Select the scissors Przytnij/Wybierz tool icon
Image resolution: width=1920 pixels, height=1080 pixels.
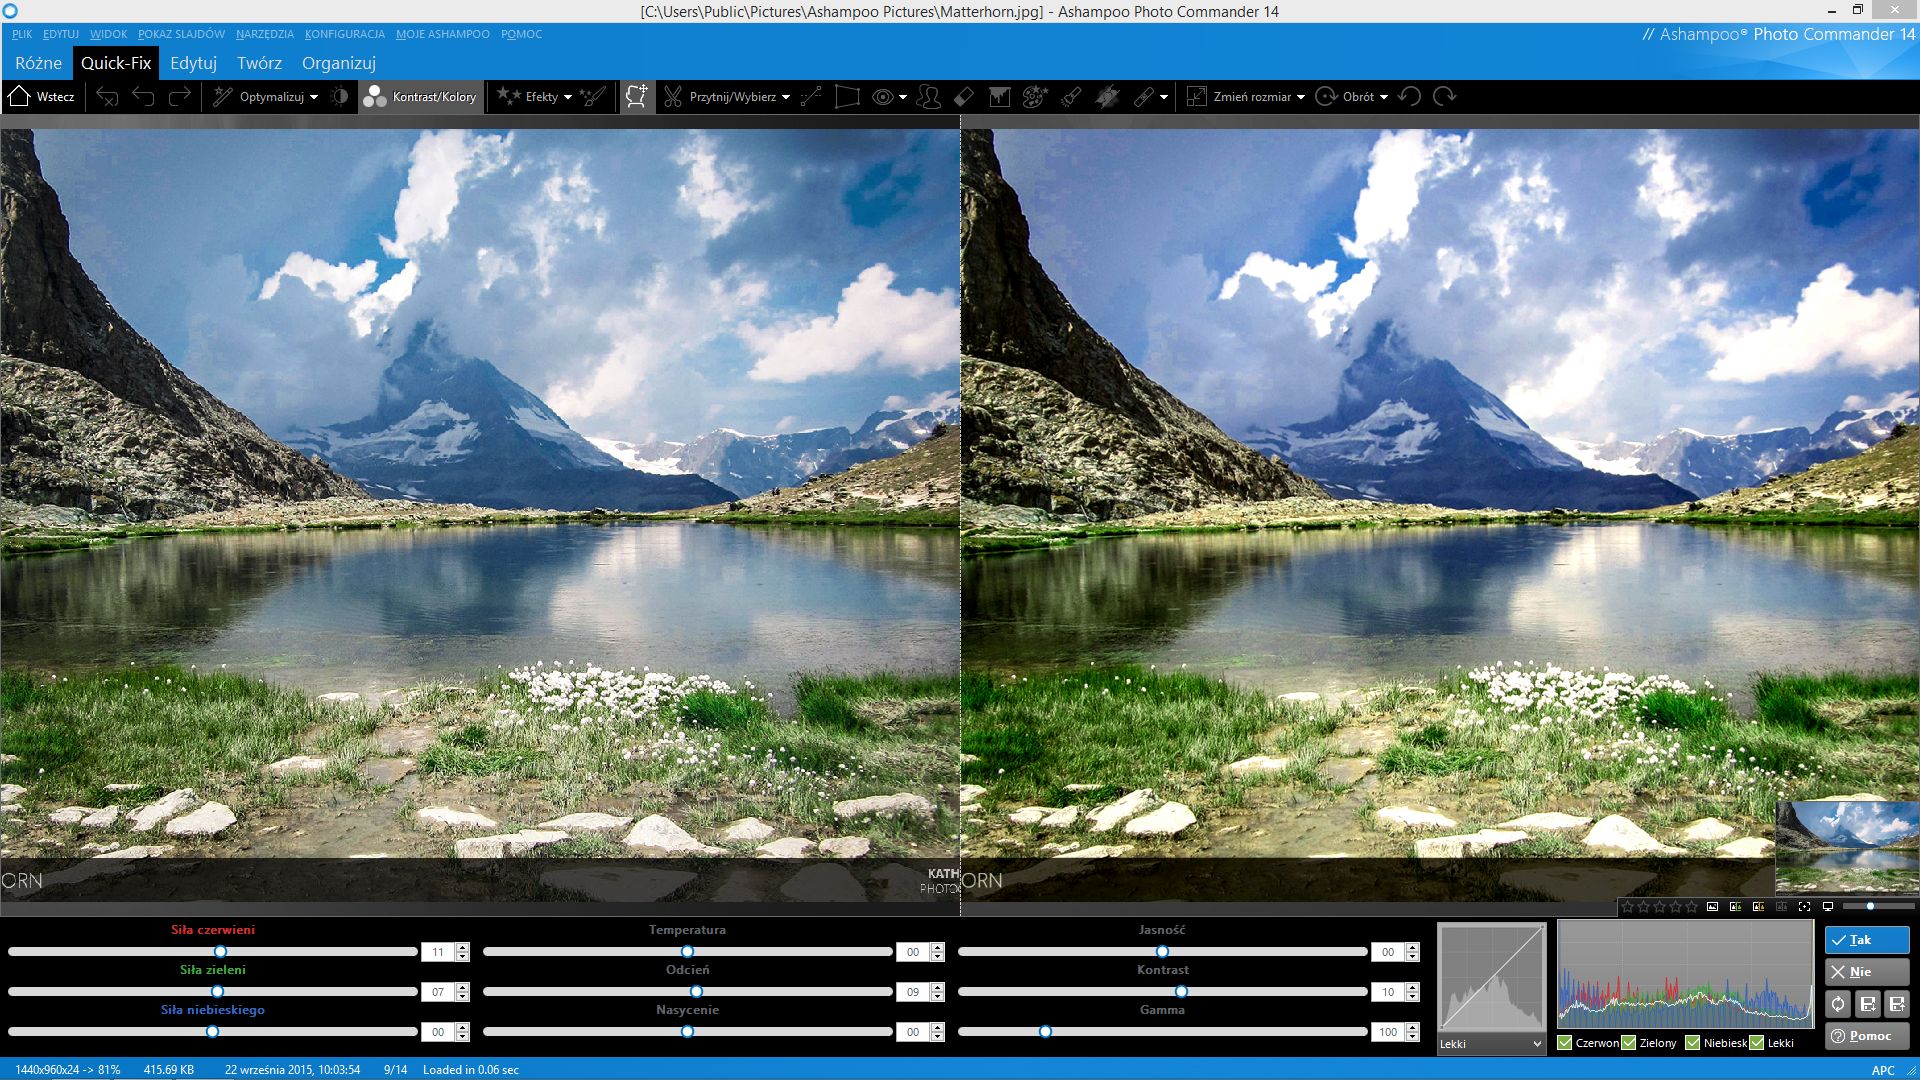[673, 97]
